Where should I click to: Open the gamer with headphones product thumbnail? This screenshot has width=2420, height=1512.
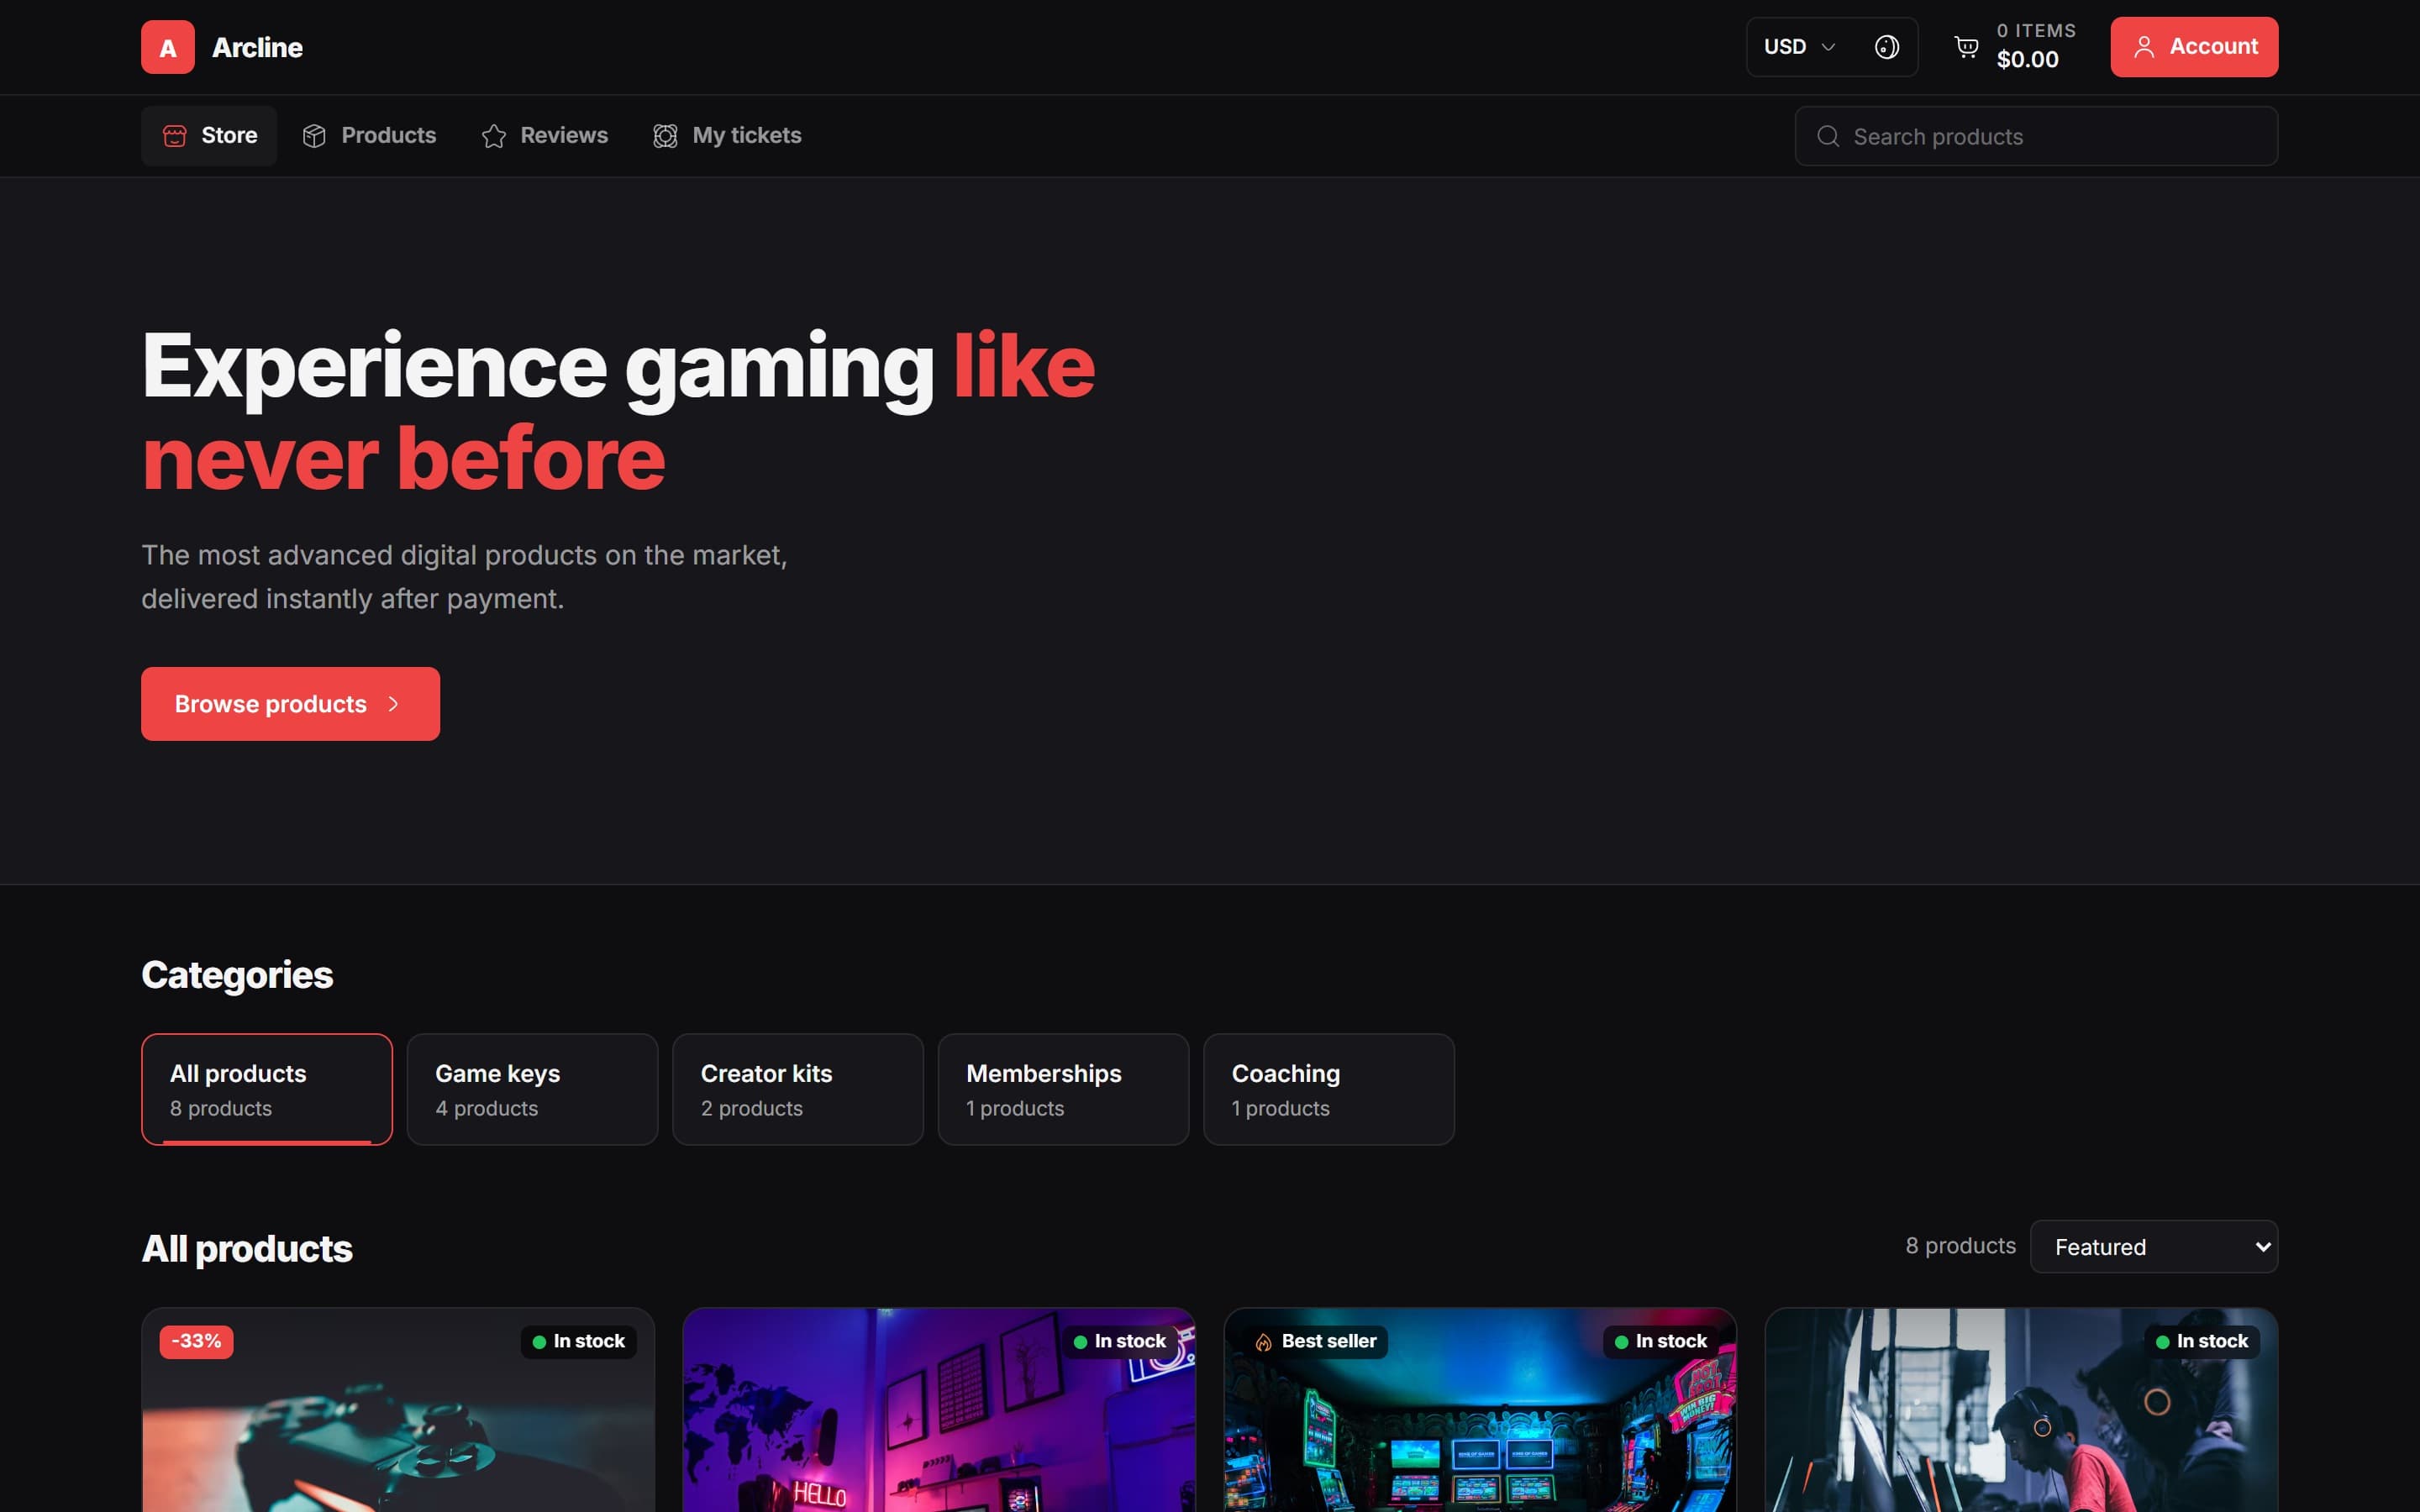[x=2021, y=1410]
